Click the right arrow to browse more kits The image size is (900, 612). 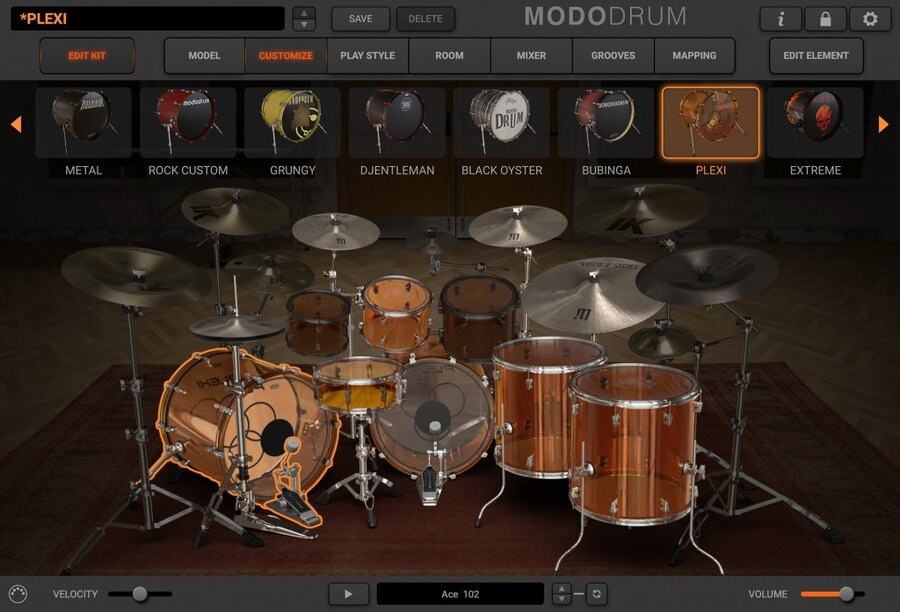(x=882, y=124)
